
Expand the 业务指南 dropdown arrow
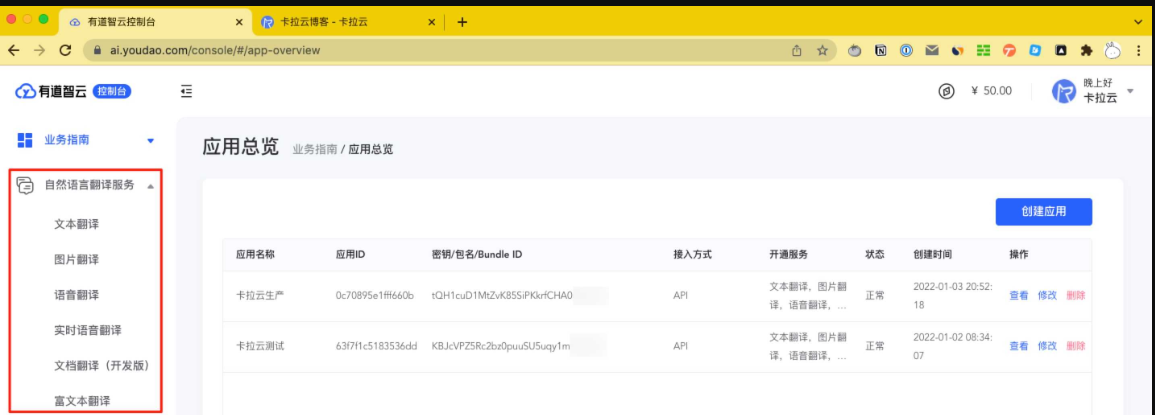click(151, 140)
